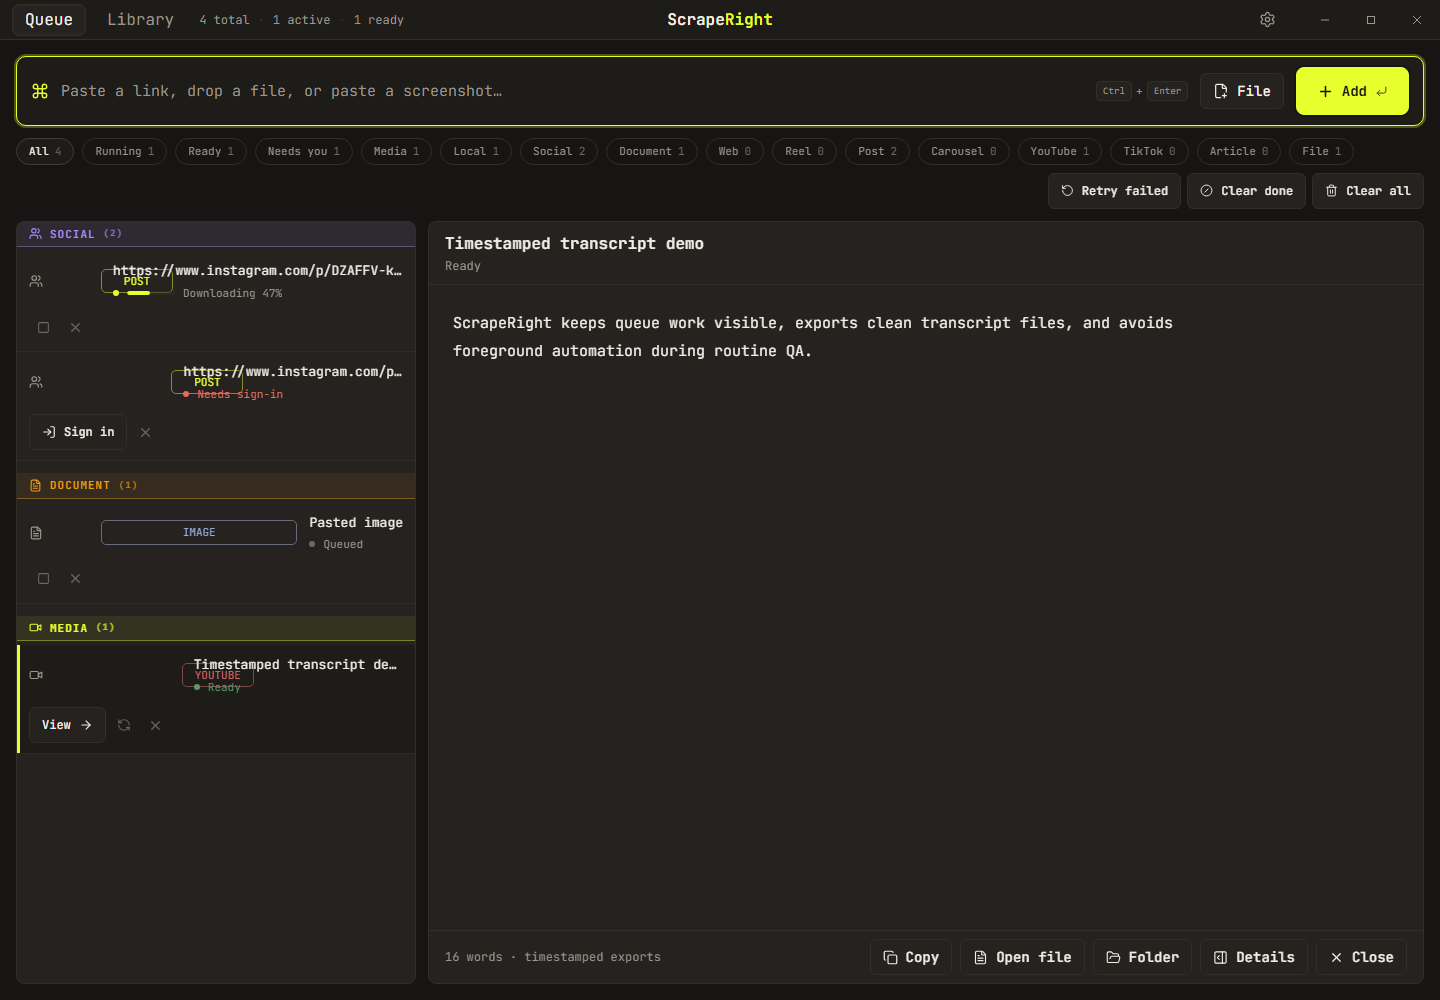Remove the Downloading Instagram post item

point(75,328)
